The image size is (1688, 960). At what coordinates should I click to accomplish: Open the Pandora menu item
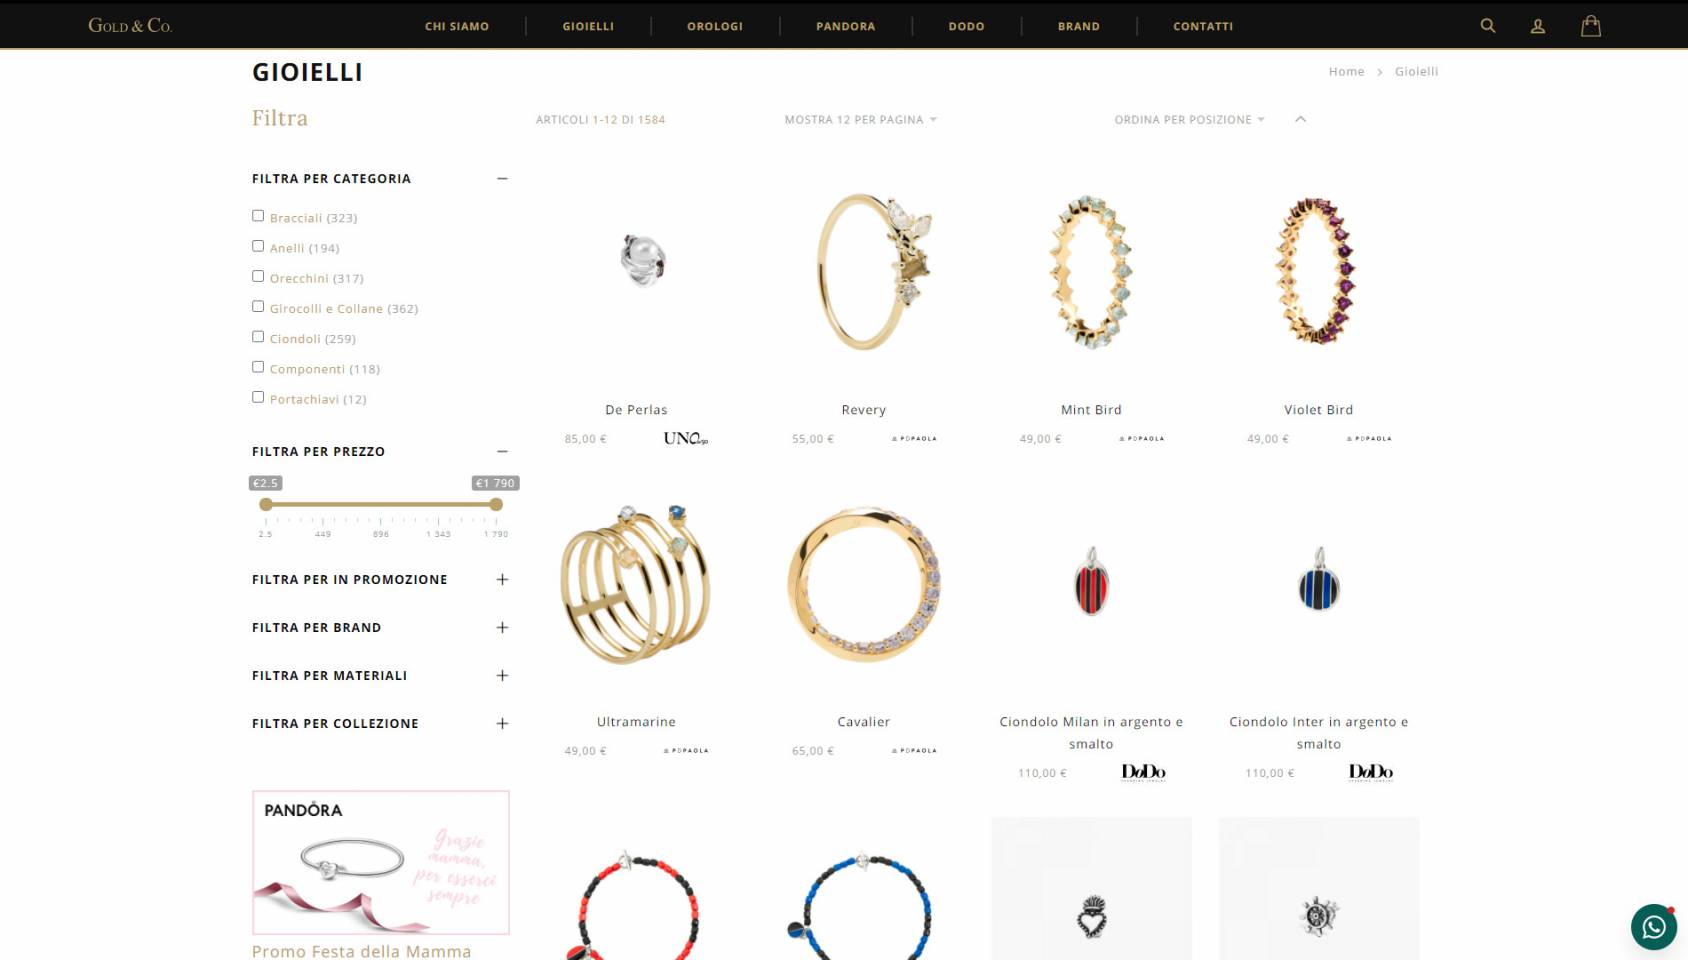[845, 26]
